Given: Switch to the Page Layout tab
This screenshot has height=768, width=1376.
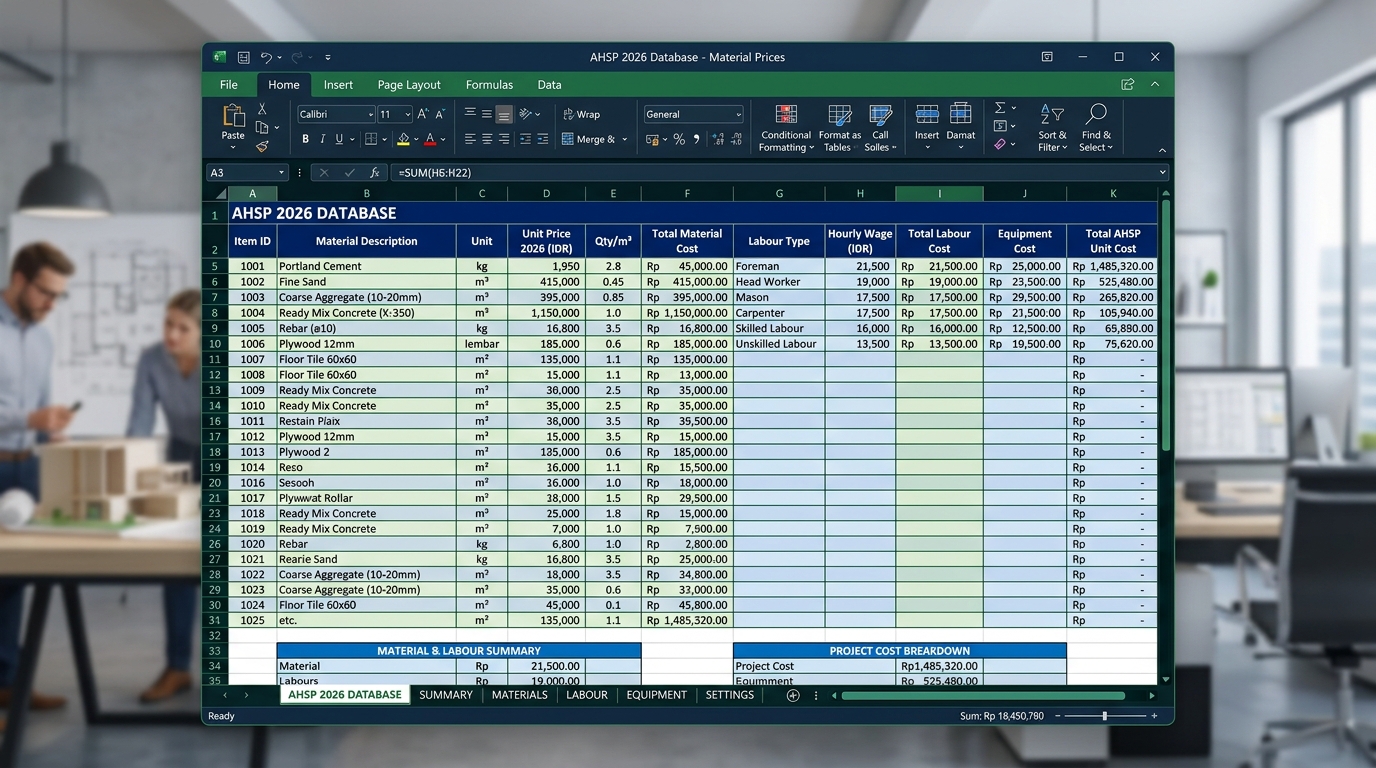Looking at the screenshot, I should [x=409, y=85].
